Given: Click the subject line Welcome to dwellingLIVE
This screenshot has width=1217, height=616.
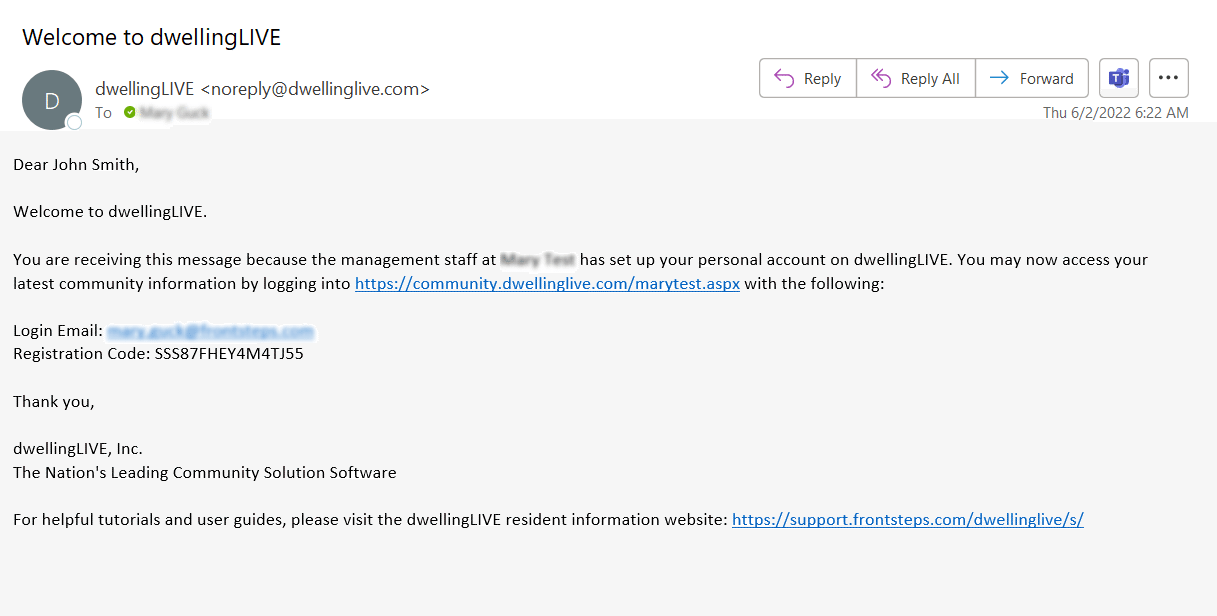Looking at the screenshot, I should click(152, 38).
